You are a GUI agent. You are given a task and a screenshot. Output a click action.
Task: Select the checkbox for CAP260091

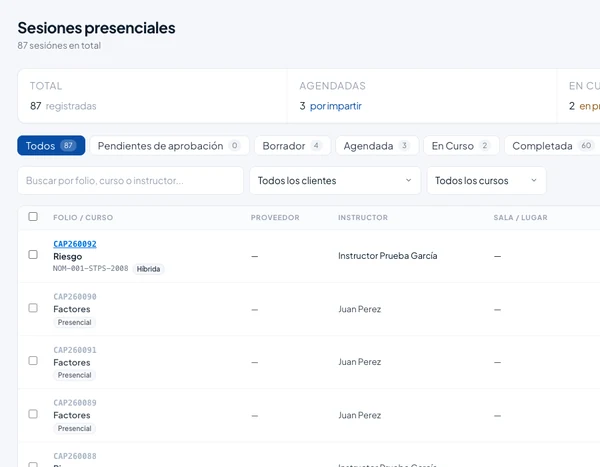pos(33,361)
